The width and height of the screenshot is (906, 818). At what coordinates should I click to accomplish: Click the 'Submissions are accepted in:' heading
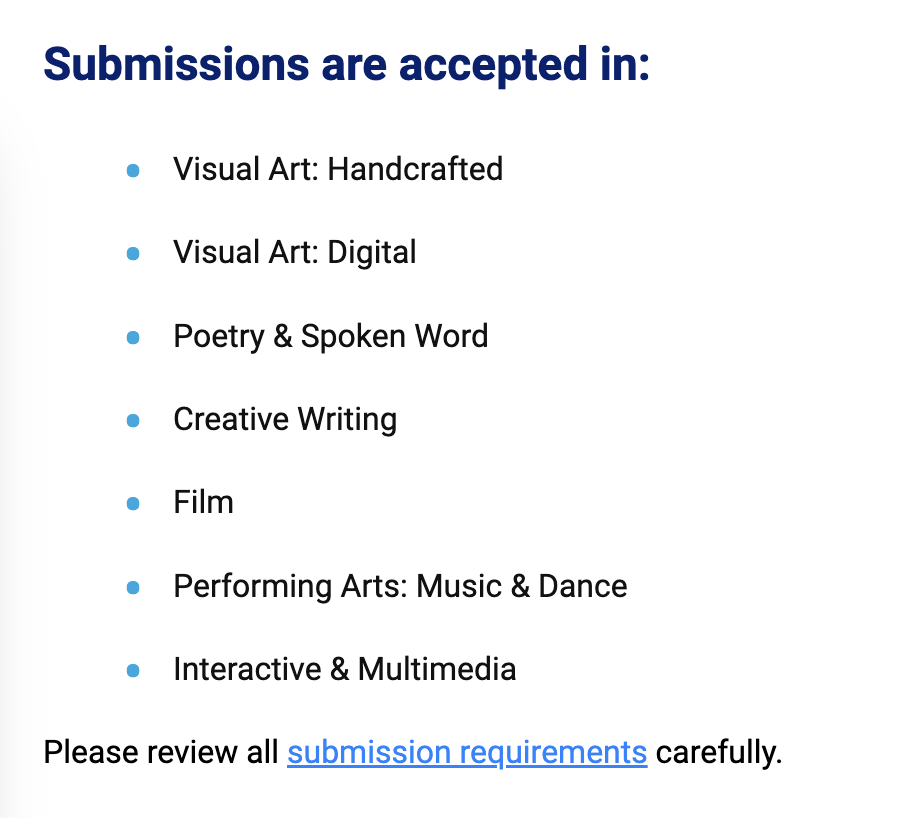pyautogui.click(x=346, y=64)
